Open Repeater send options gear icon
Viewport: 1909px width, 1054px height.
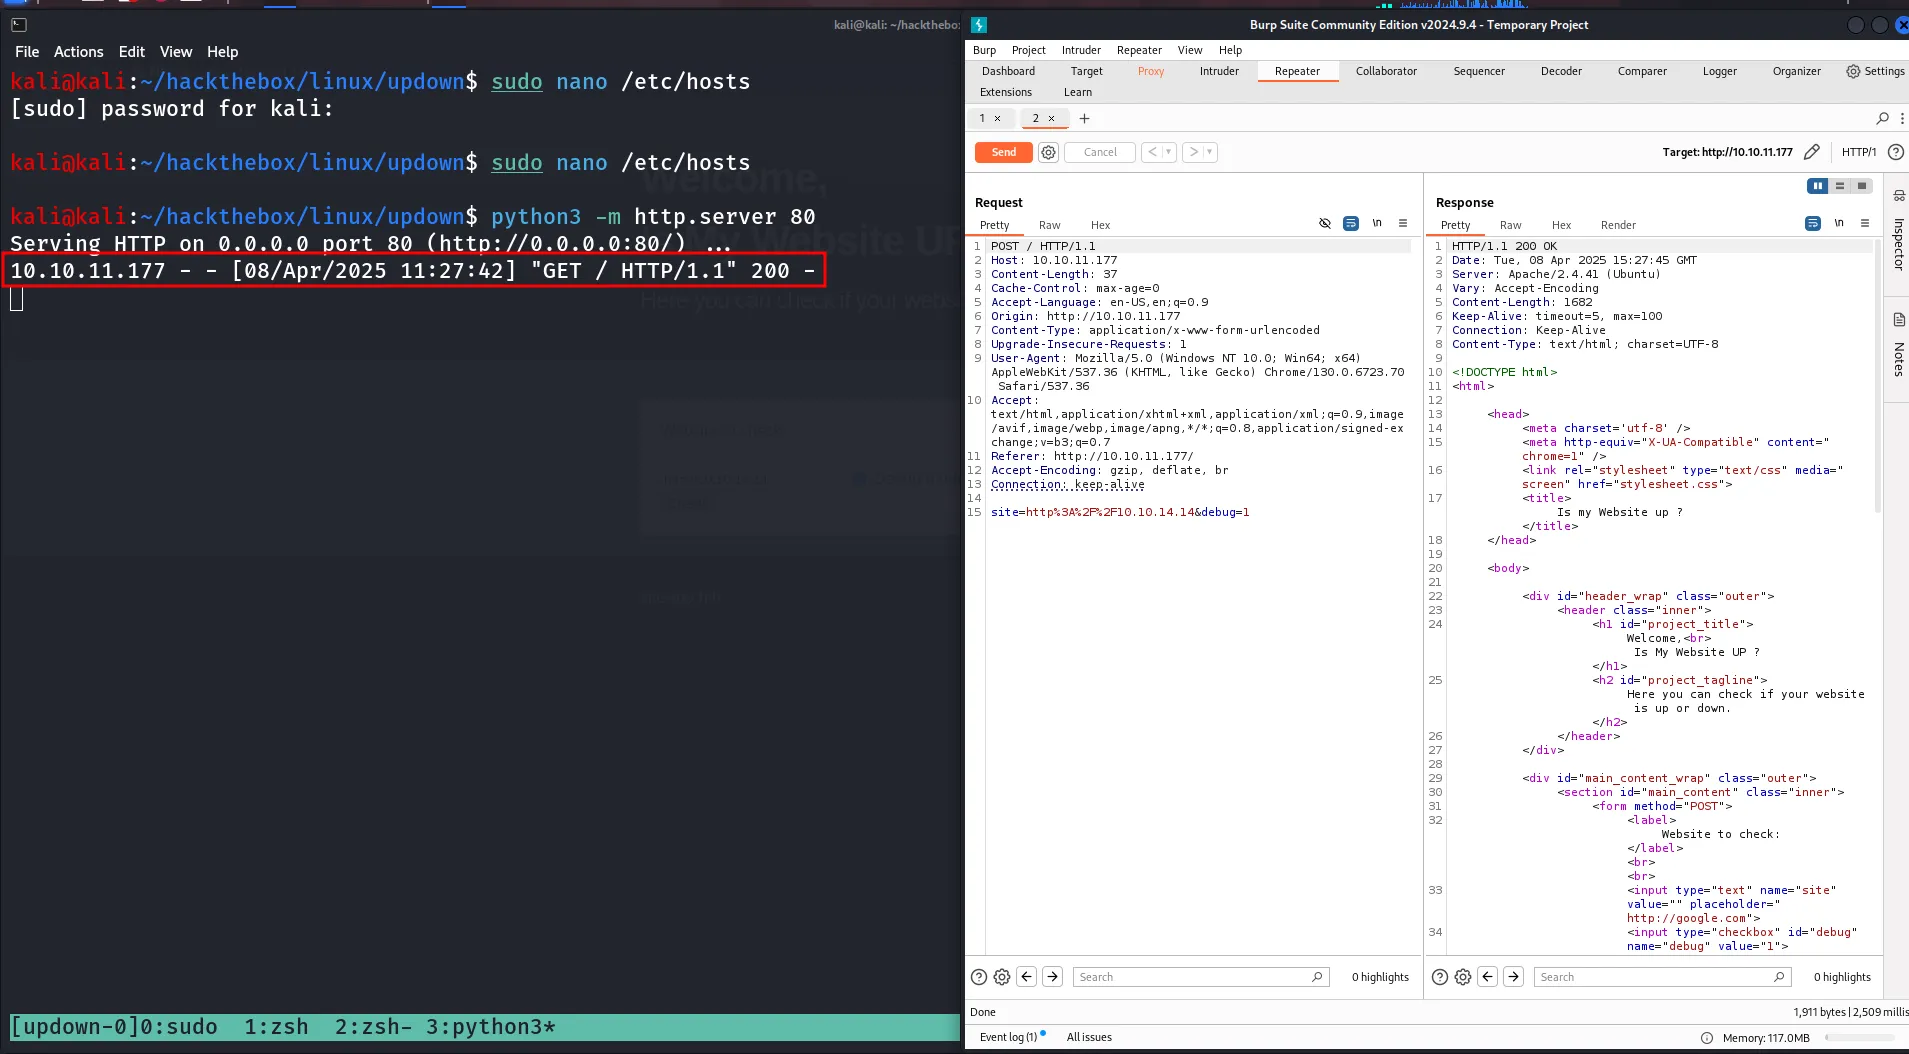[x=1048, y=152]
